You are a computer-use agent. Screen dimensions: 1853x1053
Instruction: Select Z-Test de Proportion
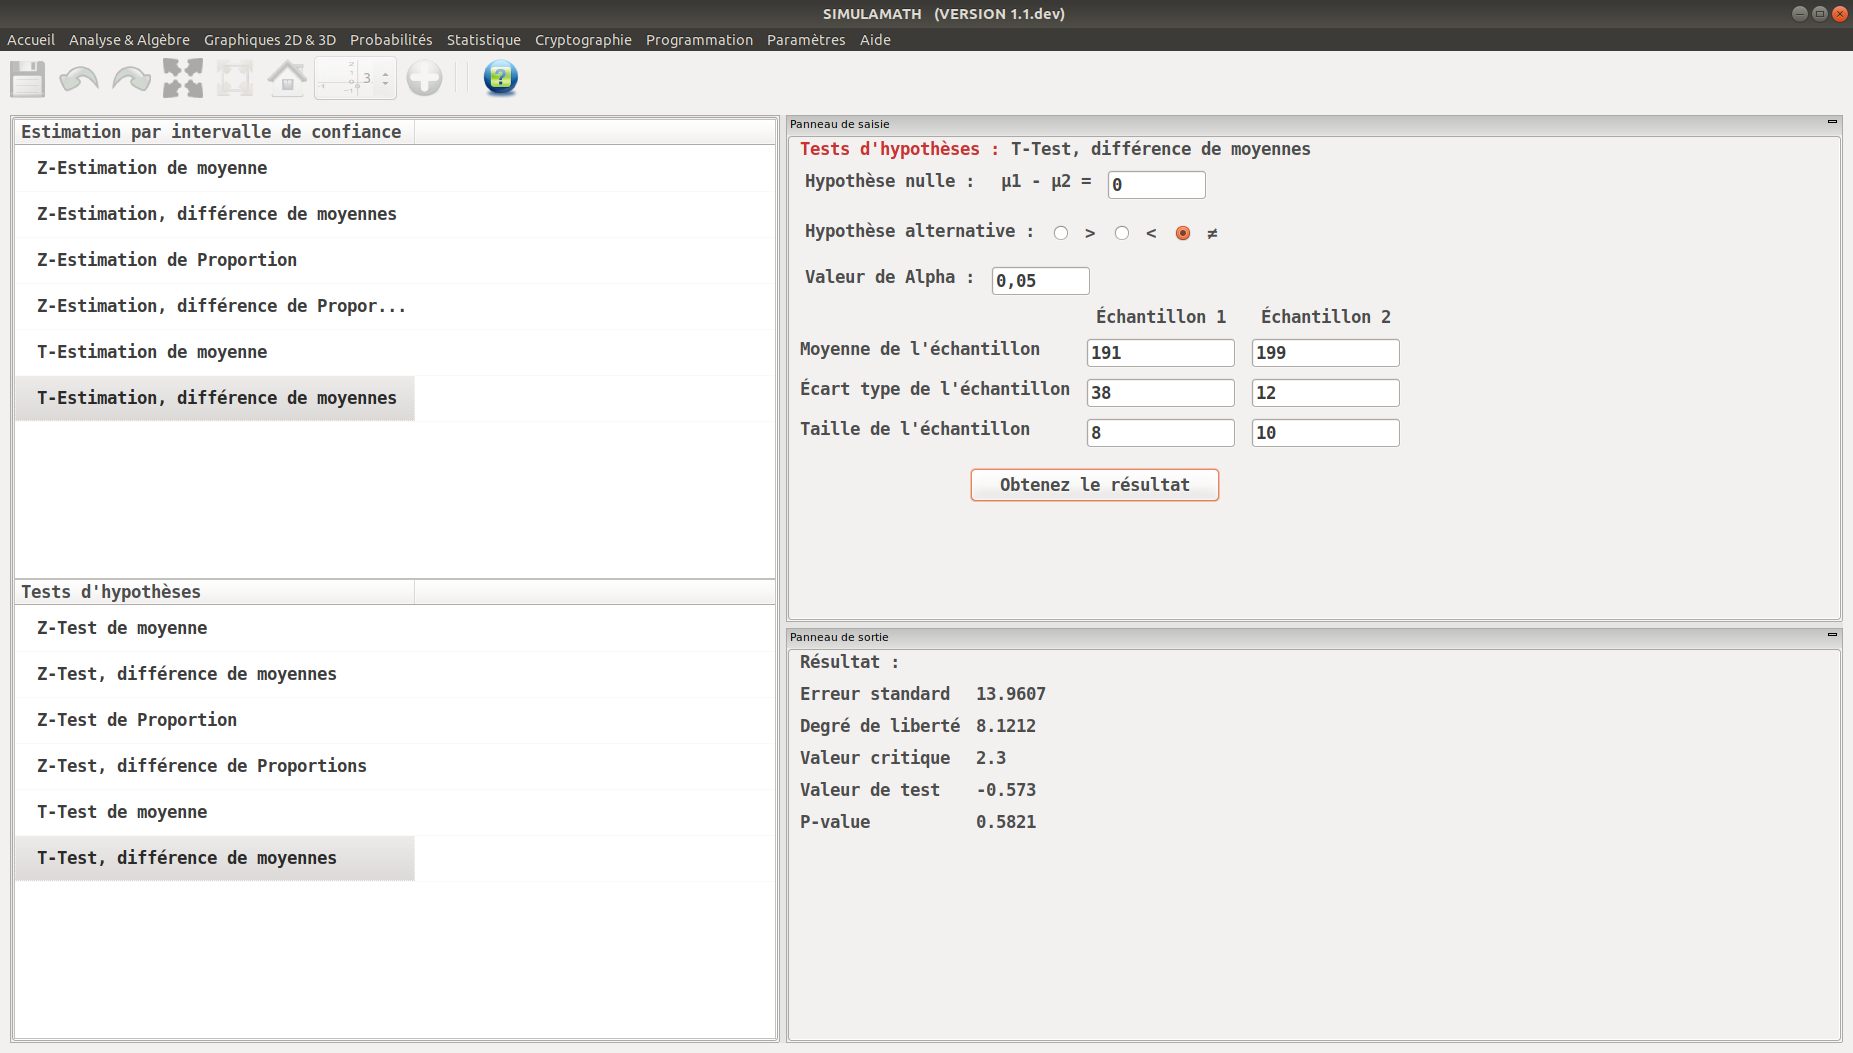coord(215,720)
